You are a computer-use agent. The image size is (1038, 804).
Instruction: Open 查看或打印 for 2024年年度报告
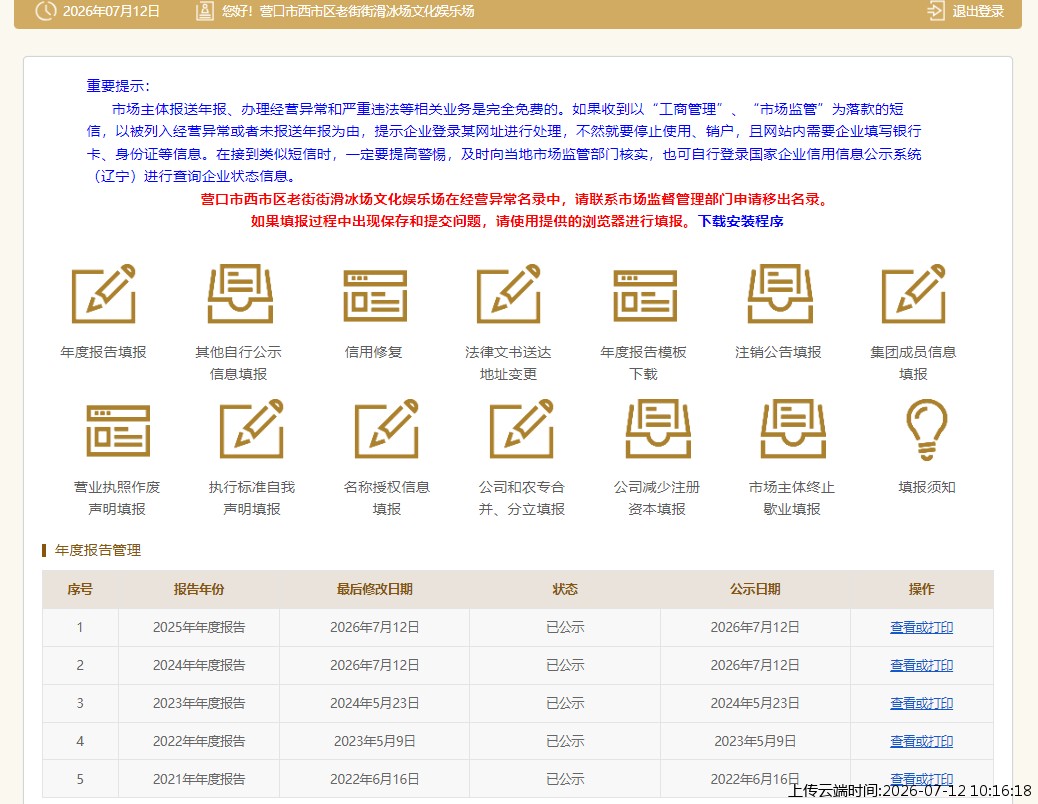(x=921, y=665)
